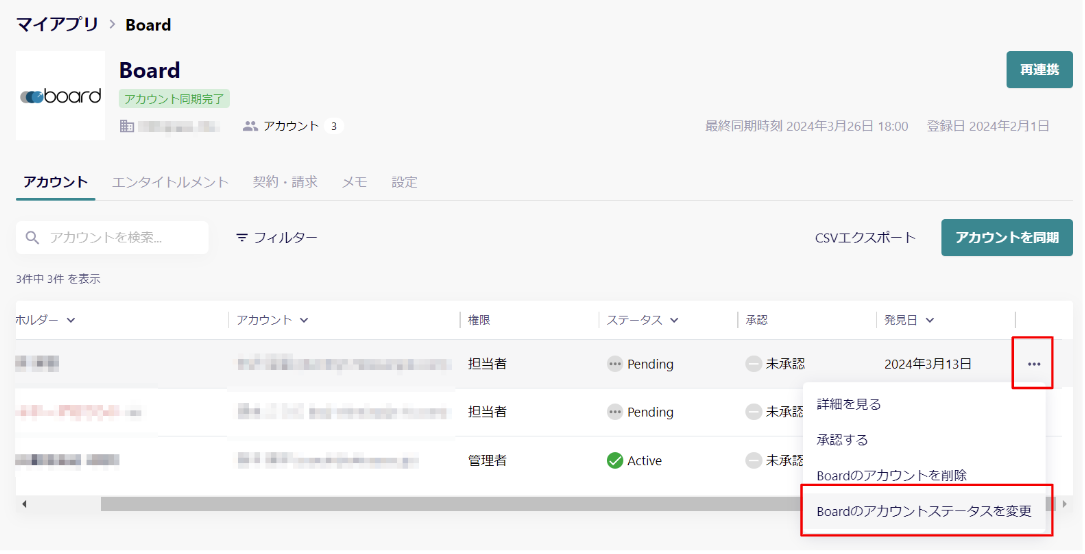The image size is (1085, 554).
Task: Click the 登録日 2024年2月1日 text
Action: (988, 127)
